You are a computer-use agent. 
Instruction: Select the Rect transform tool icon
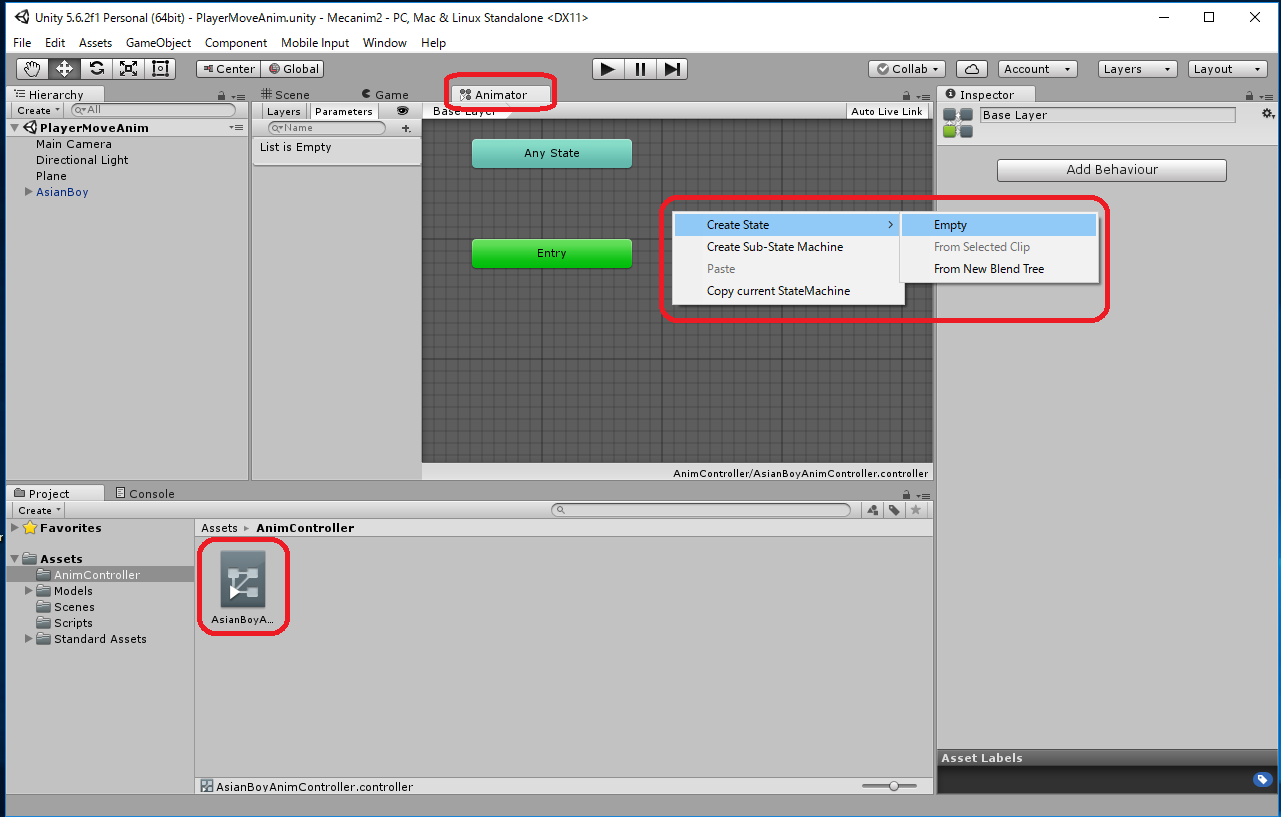tap(160, 69)
